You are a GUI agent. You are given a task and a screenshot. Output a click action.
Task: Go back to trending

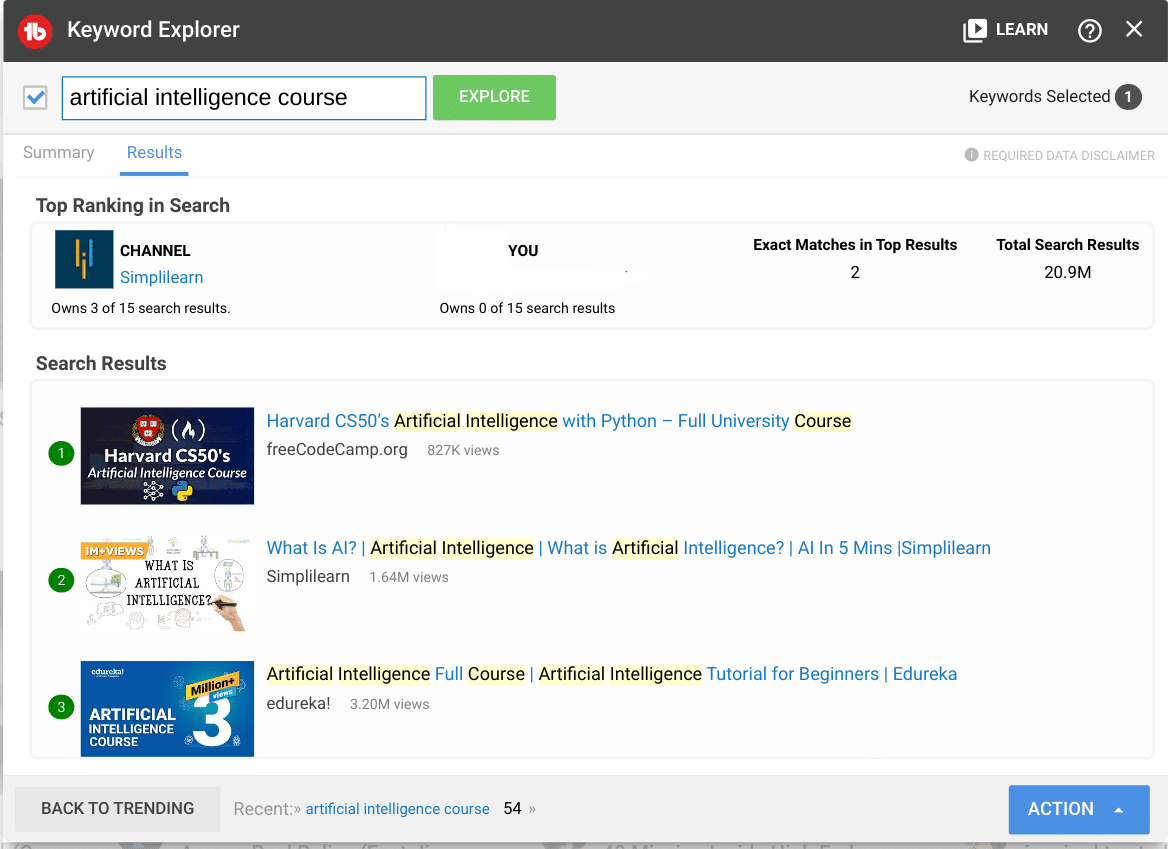pos(118,809)
